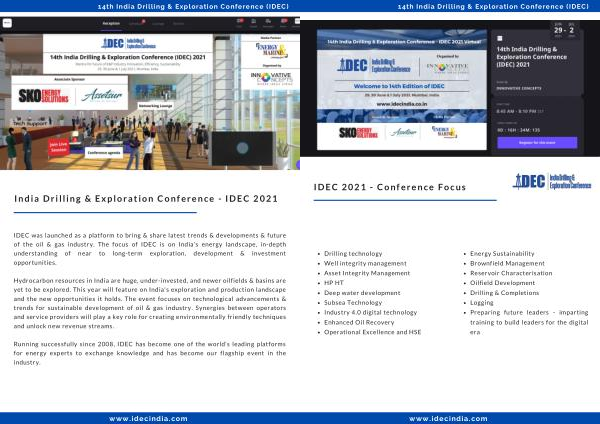Click the Asset Integrity Management bullet
Image resolution: width=600 pixels, height=424 pixels.
point(367,273)
